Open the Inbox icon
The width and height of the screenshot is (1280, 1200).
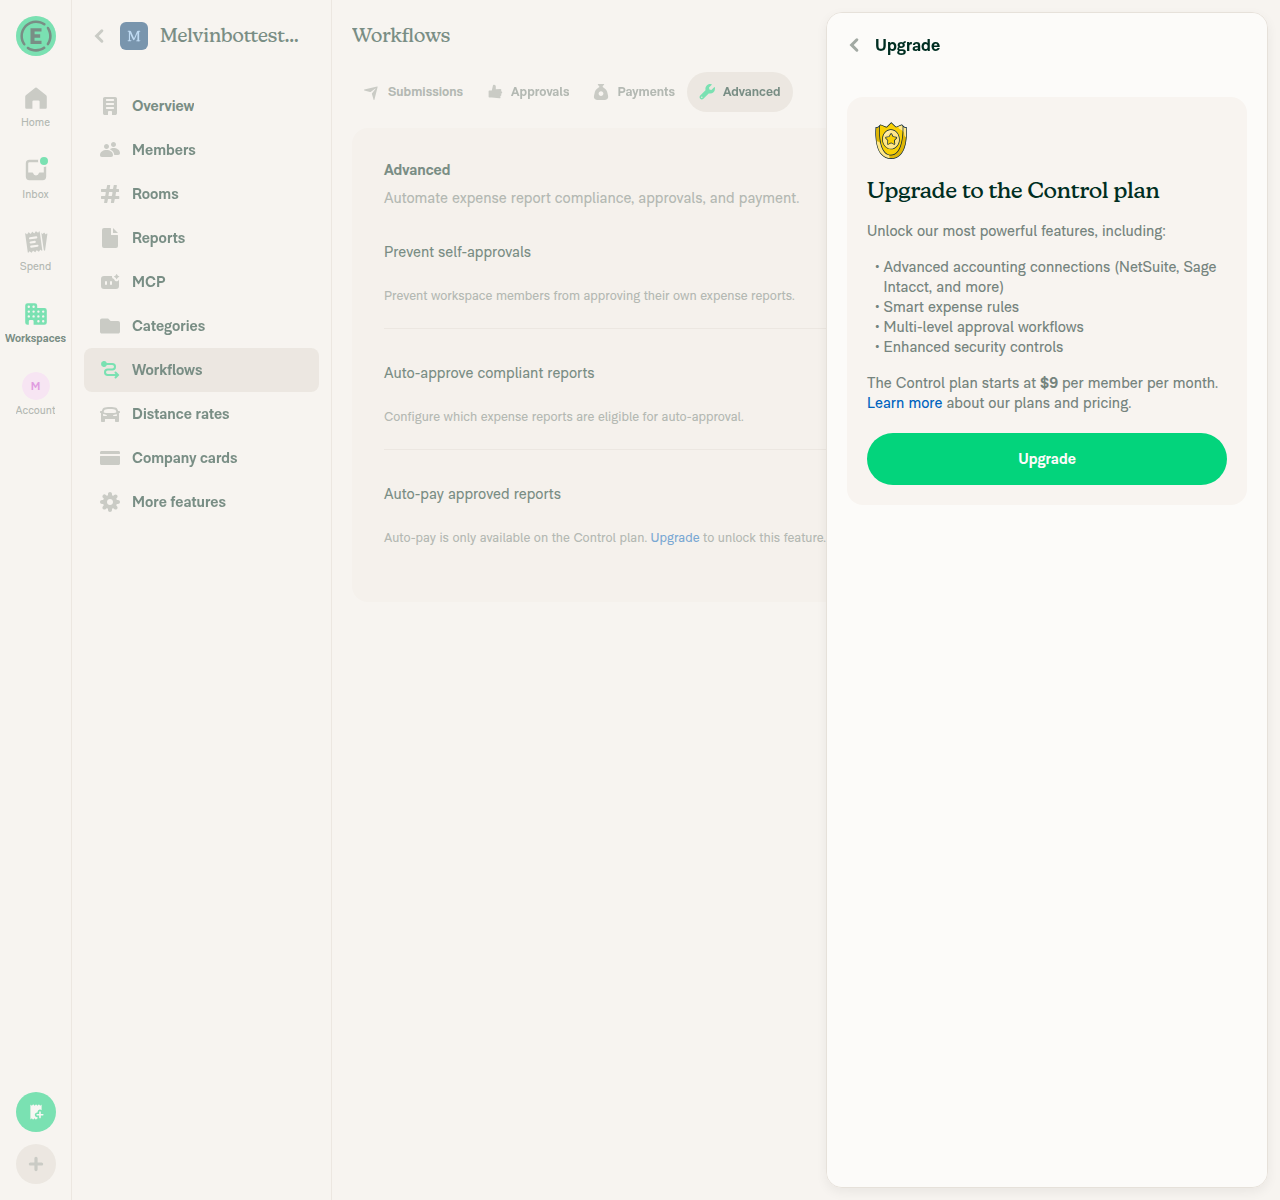[x=35, y=179]
